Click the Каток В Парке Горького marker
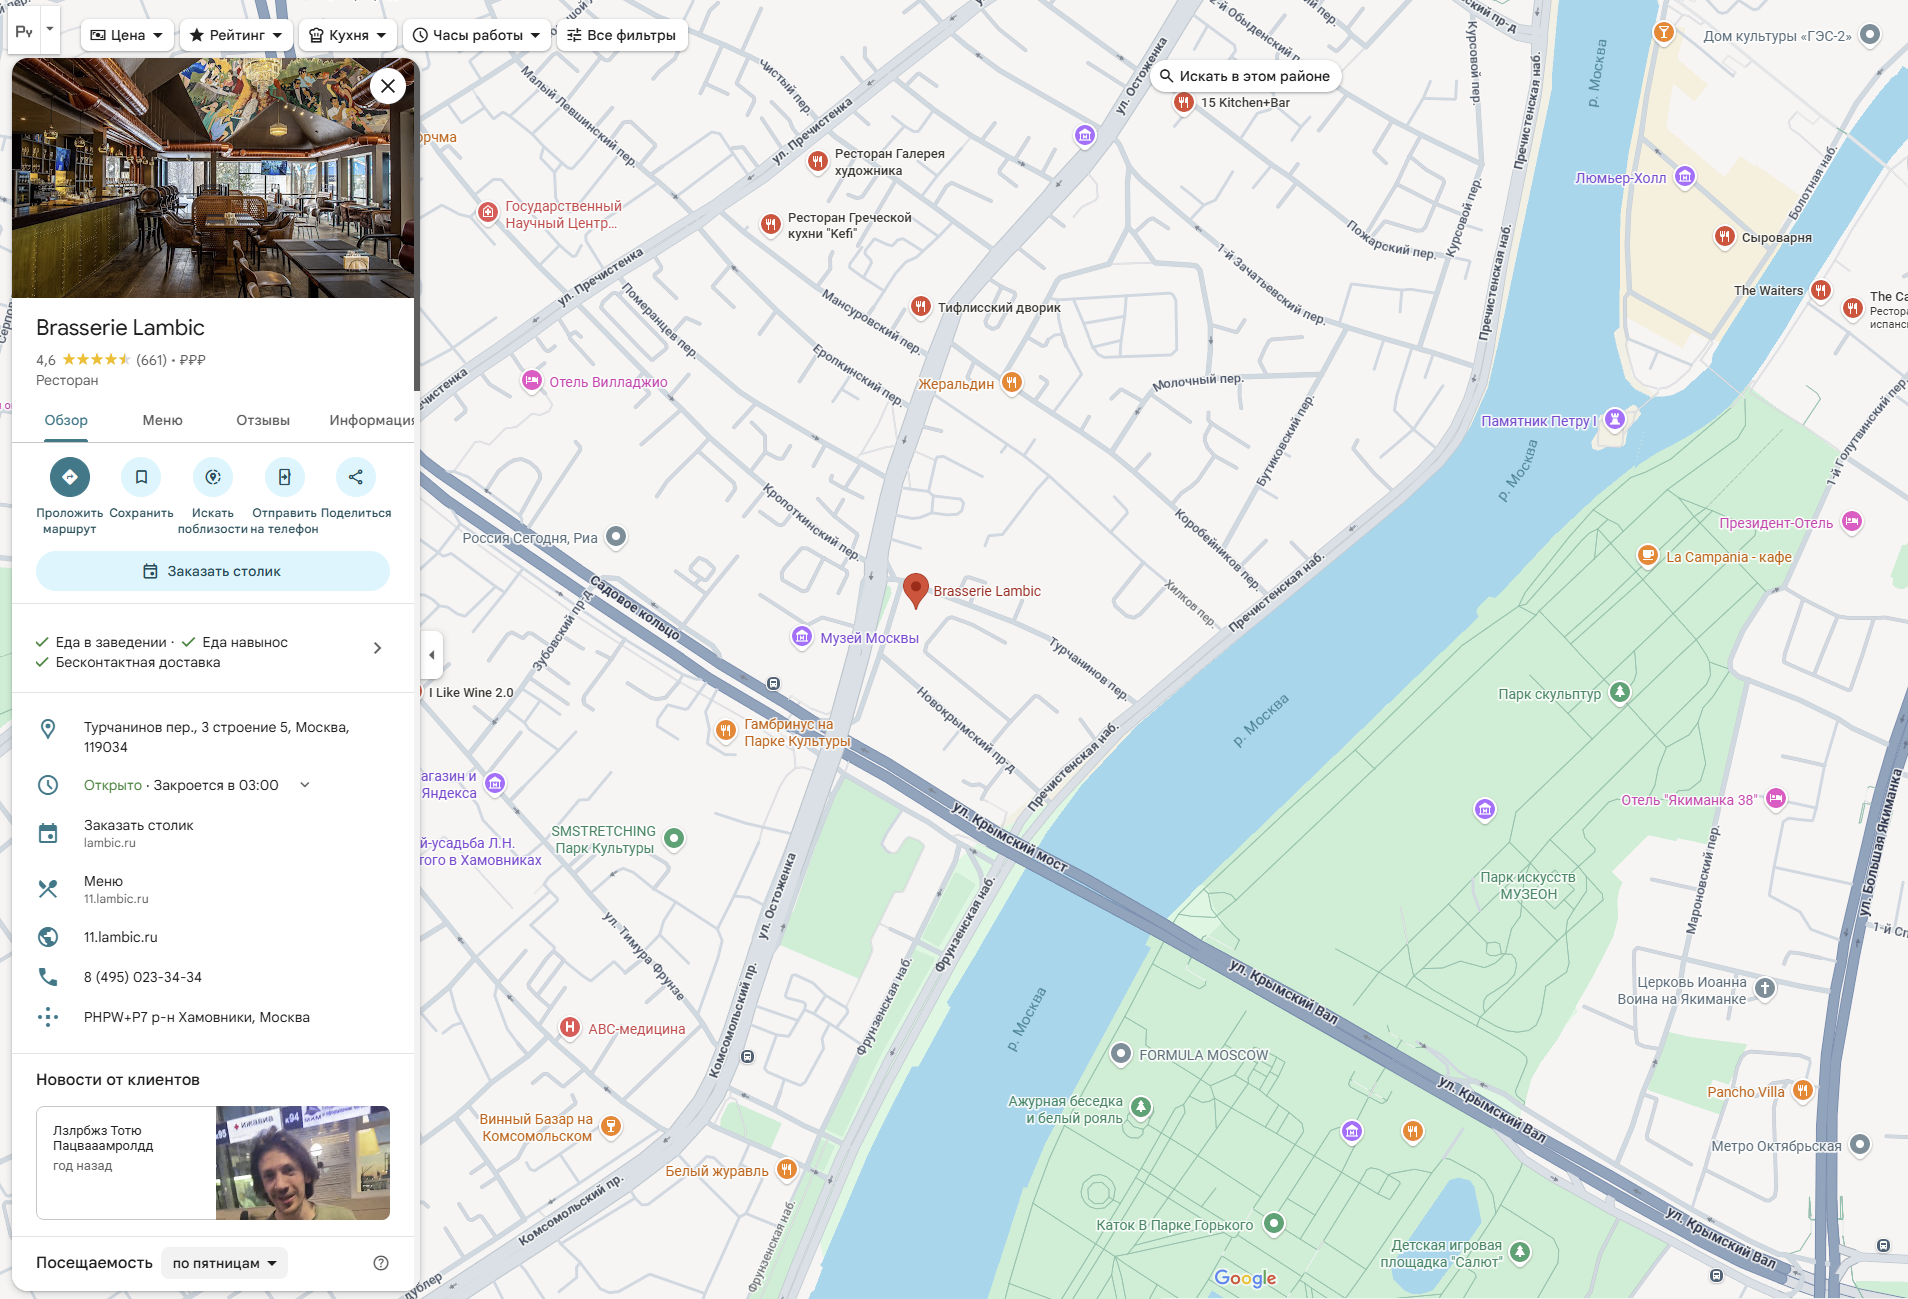This screenshot has height=1299, width=1908. point(1274,1222)
